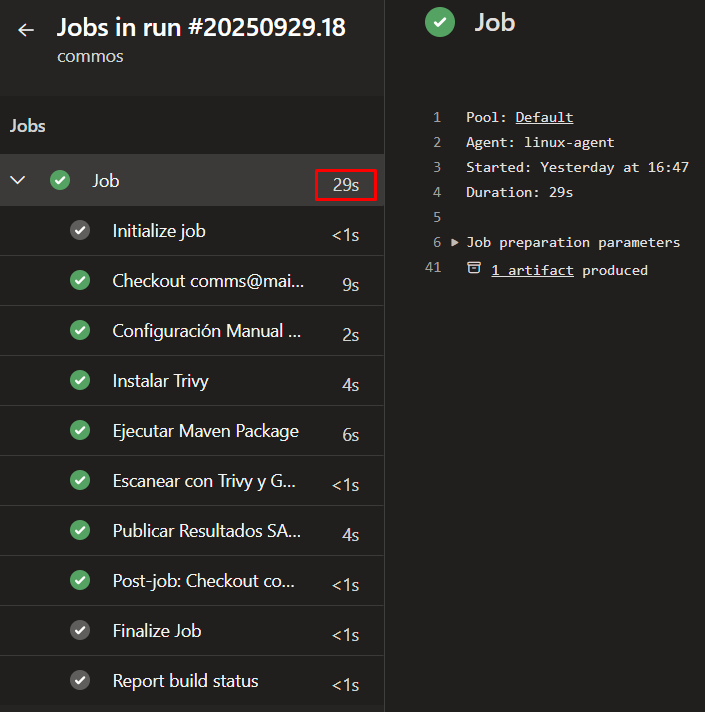Open Publicar Resultados SA... step
705x712 pixels.
206,531
